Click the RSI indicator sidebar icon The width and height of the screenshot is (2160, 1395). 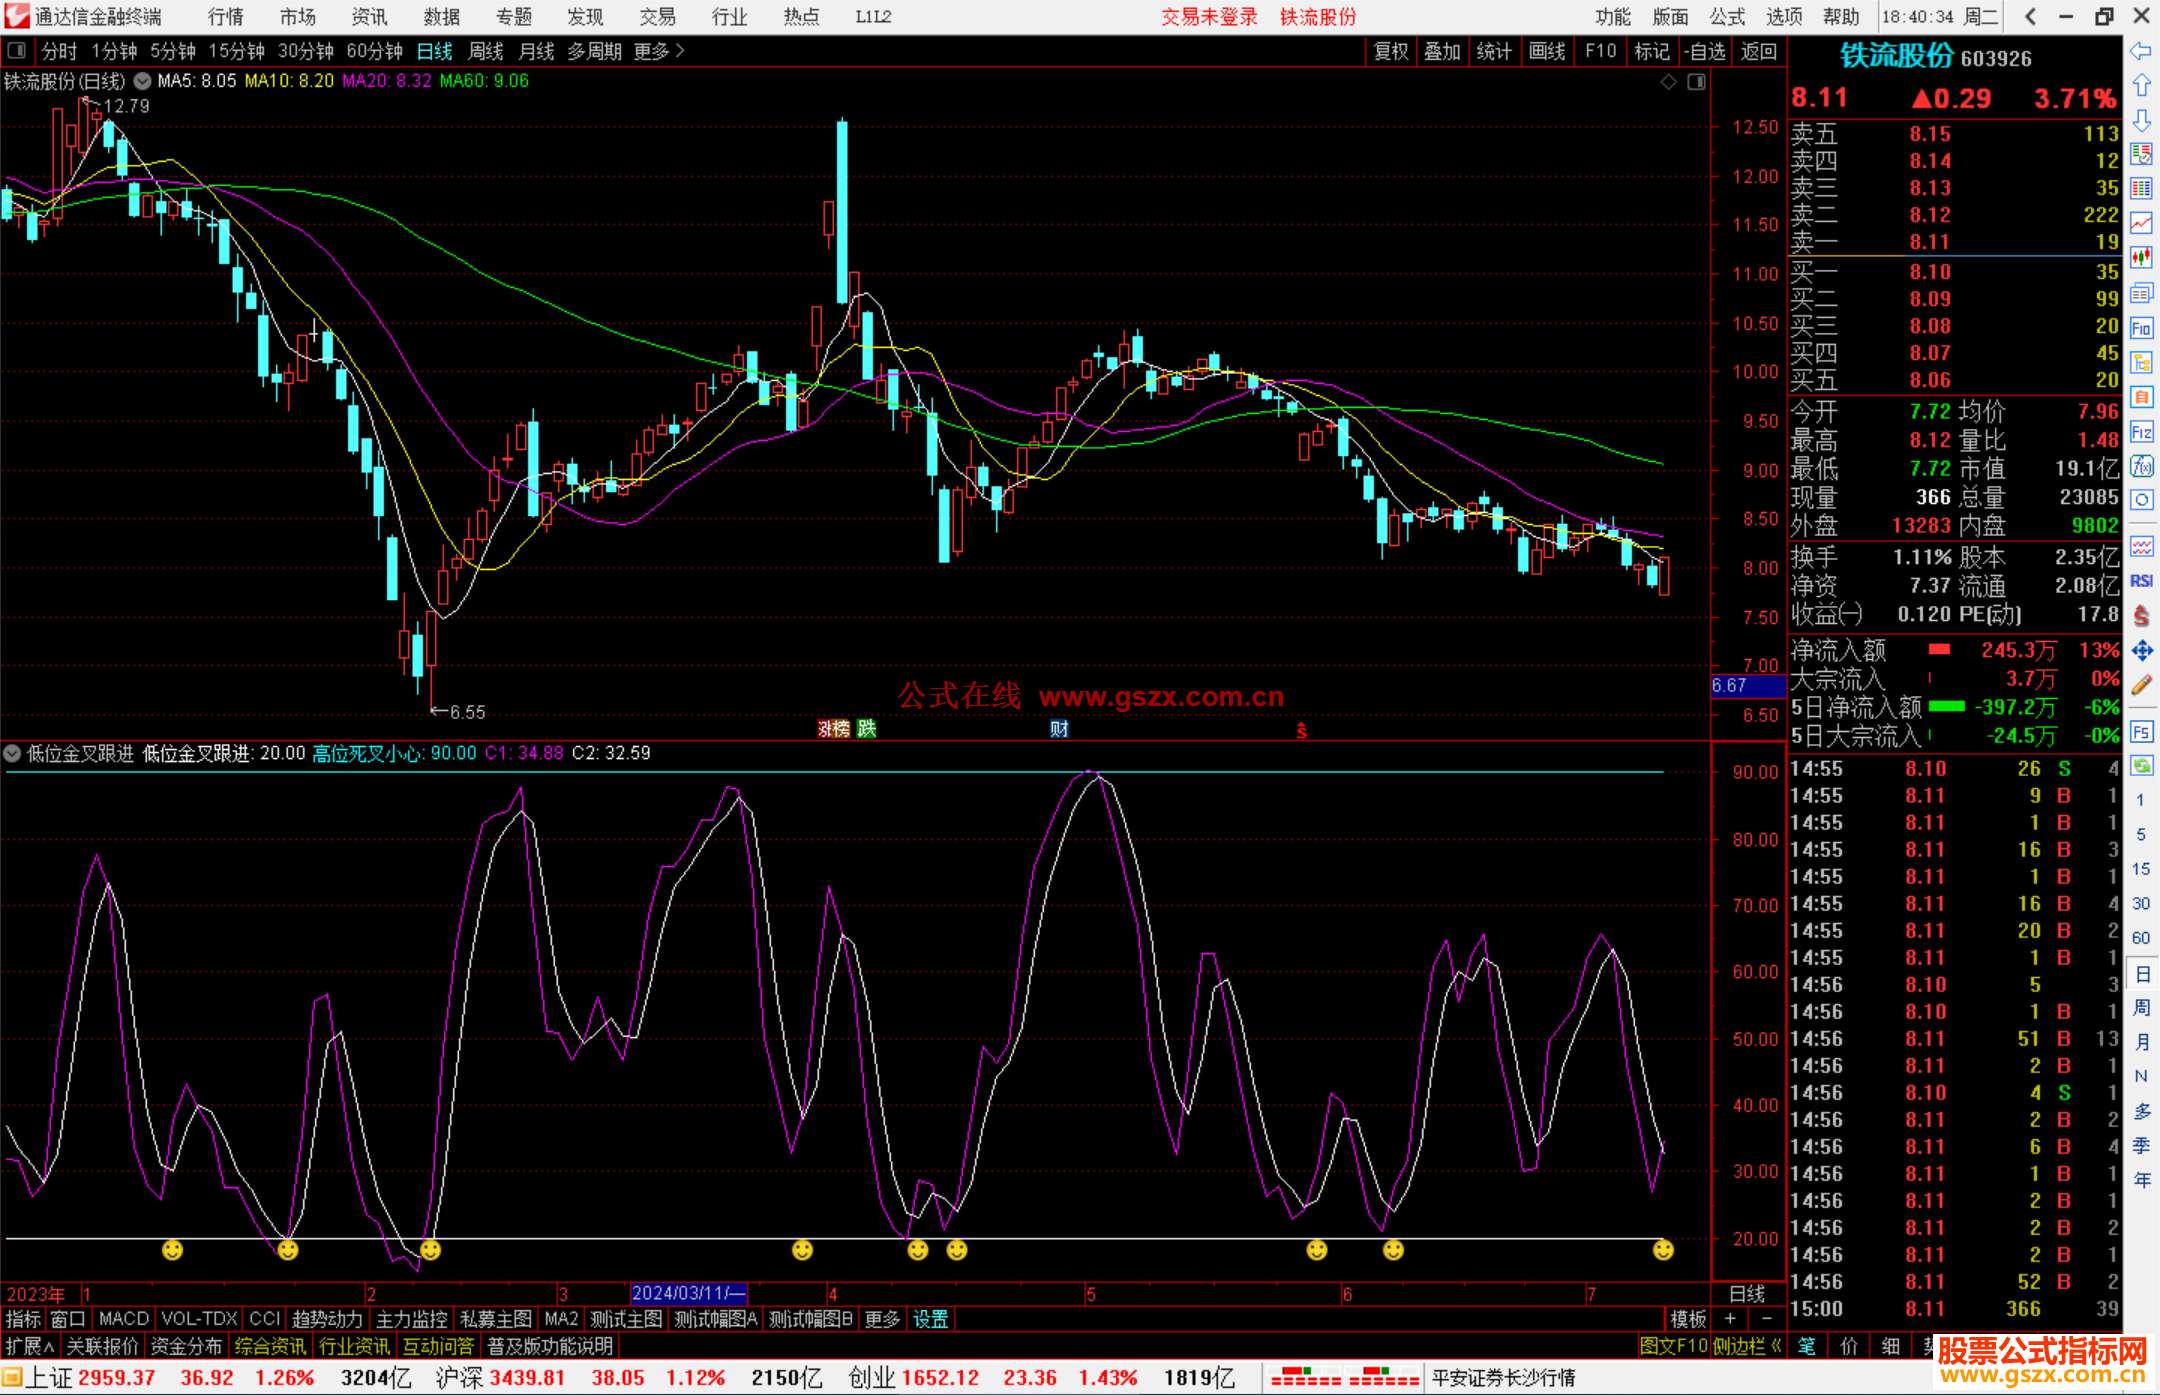tap(2141, 580)
